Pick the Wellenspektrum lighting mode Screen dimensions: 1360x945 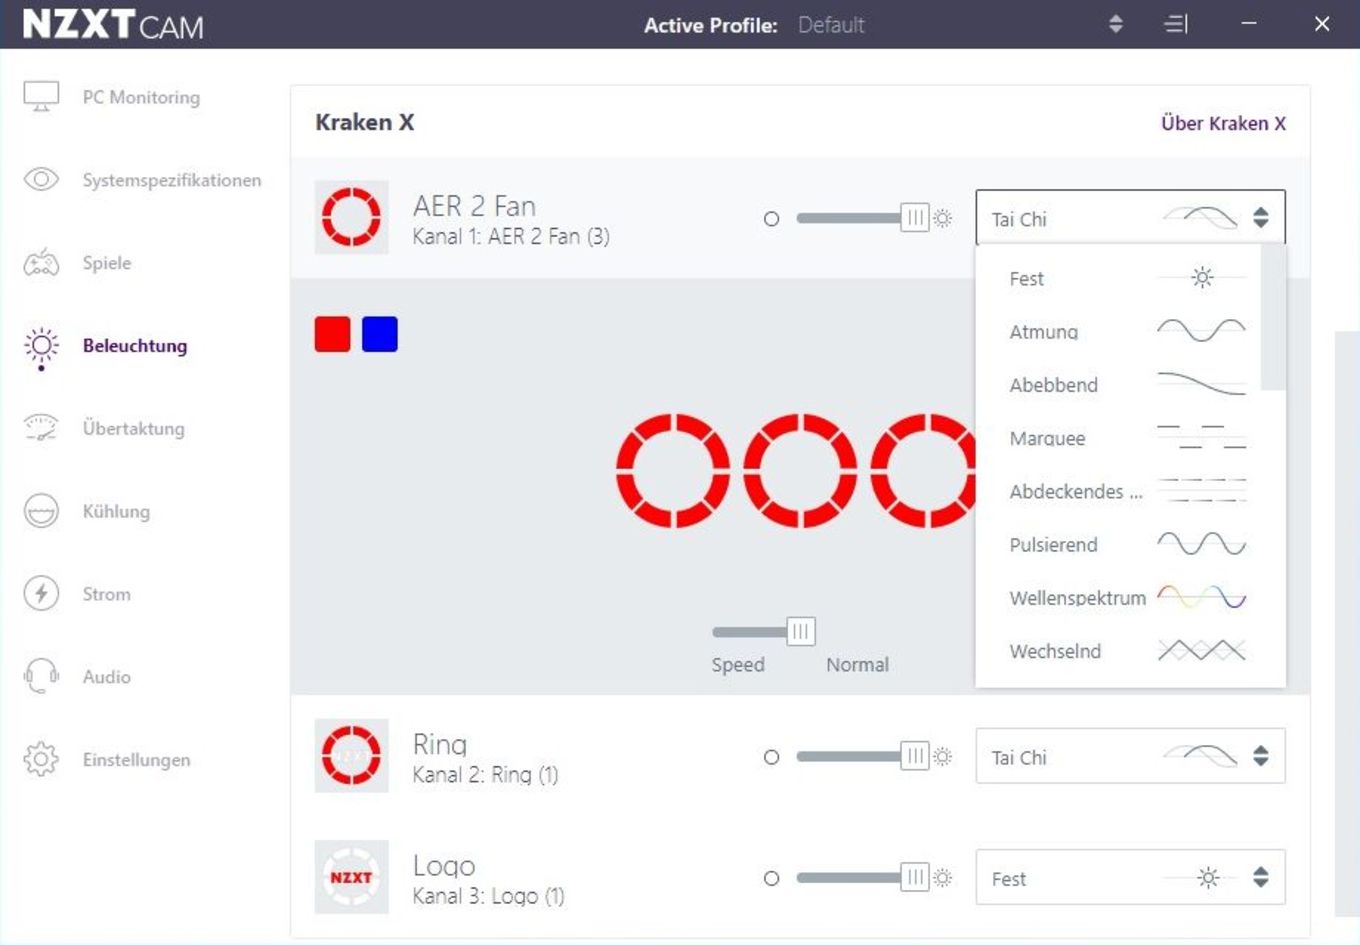coord(1118,598)
